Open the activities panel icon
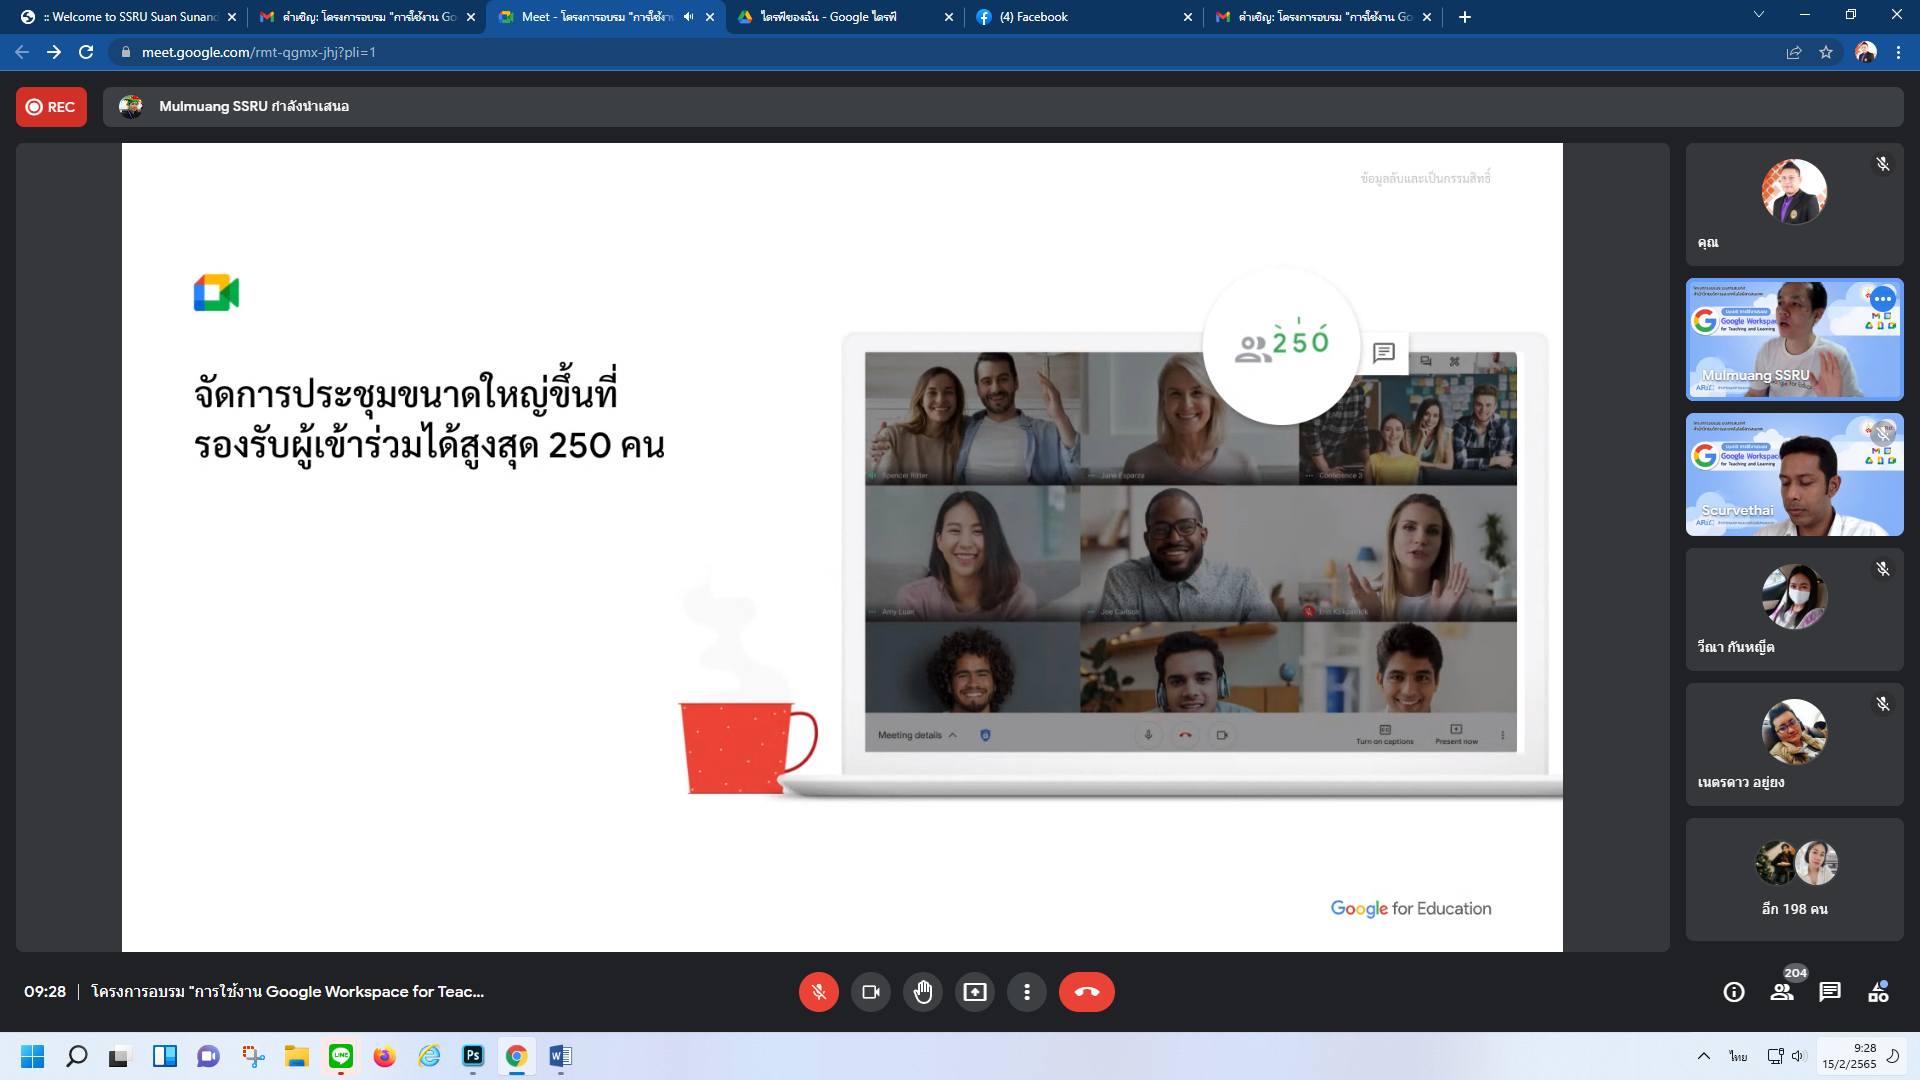 [x=1877, y=992]
